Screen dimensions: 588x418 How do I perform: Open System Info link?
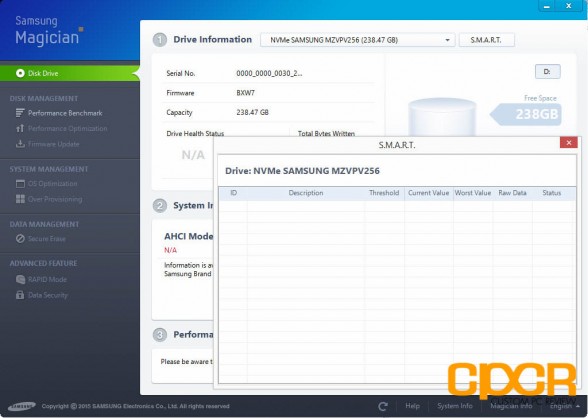coord(455,406)
